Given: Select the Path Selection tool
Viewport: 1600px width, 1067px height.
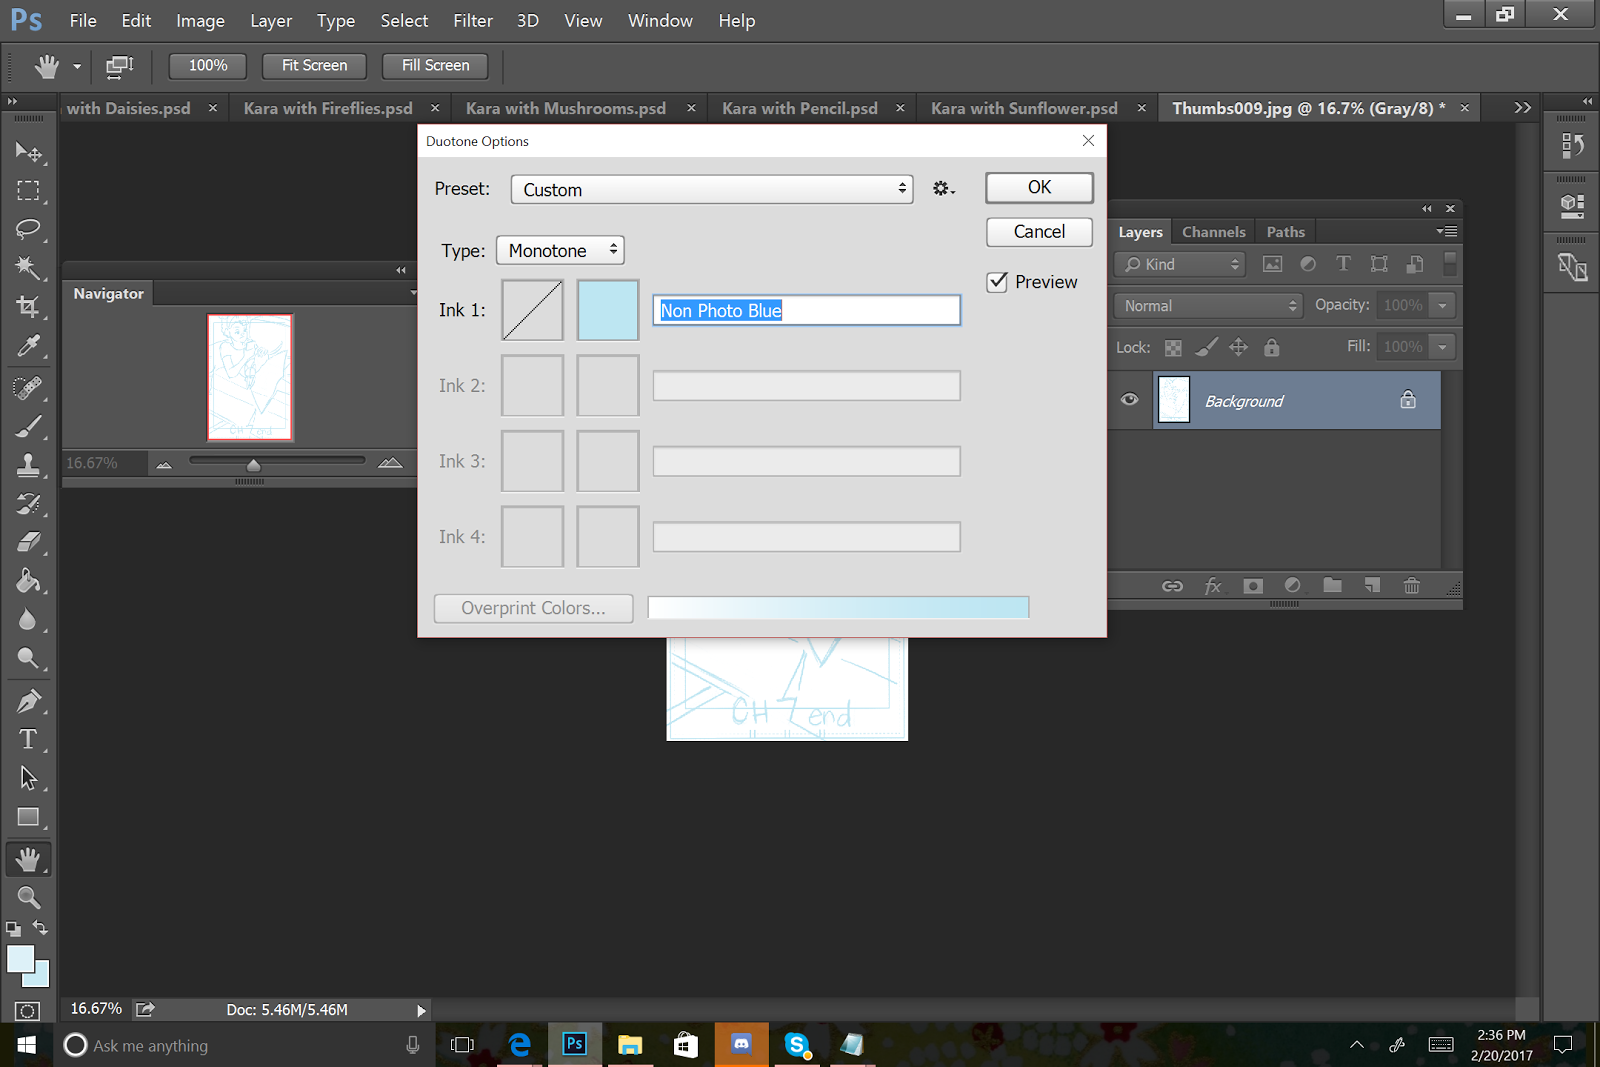Looking at the screenshot, I should pos(28,778).
